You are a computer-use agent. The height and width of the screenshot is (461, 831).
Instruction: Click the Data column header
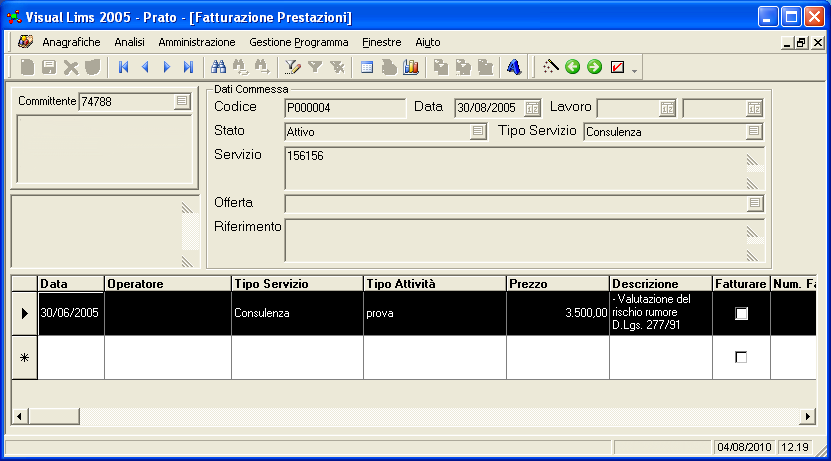pos(70,283)
